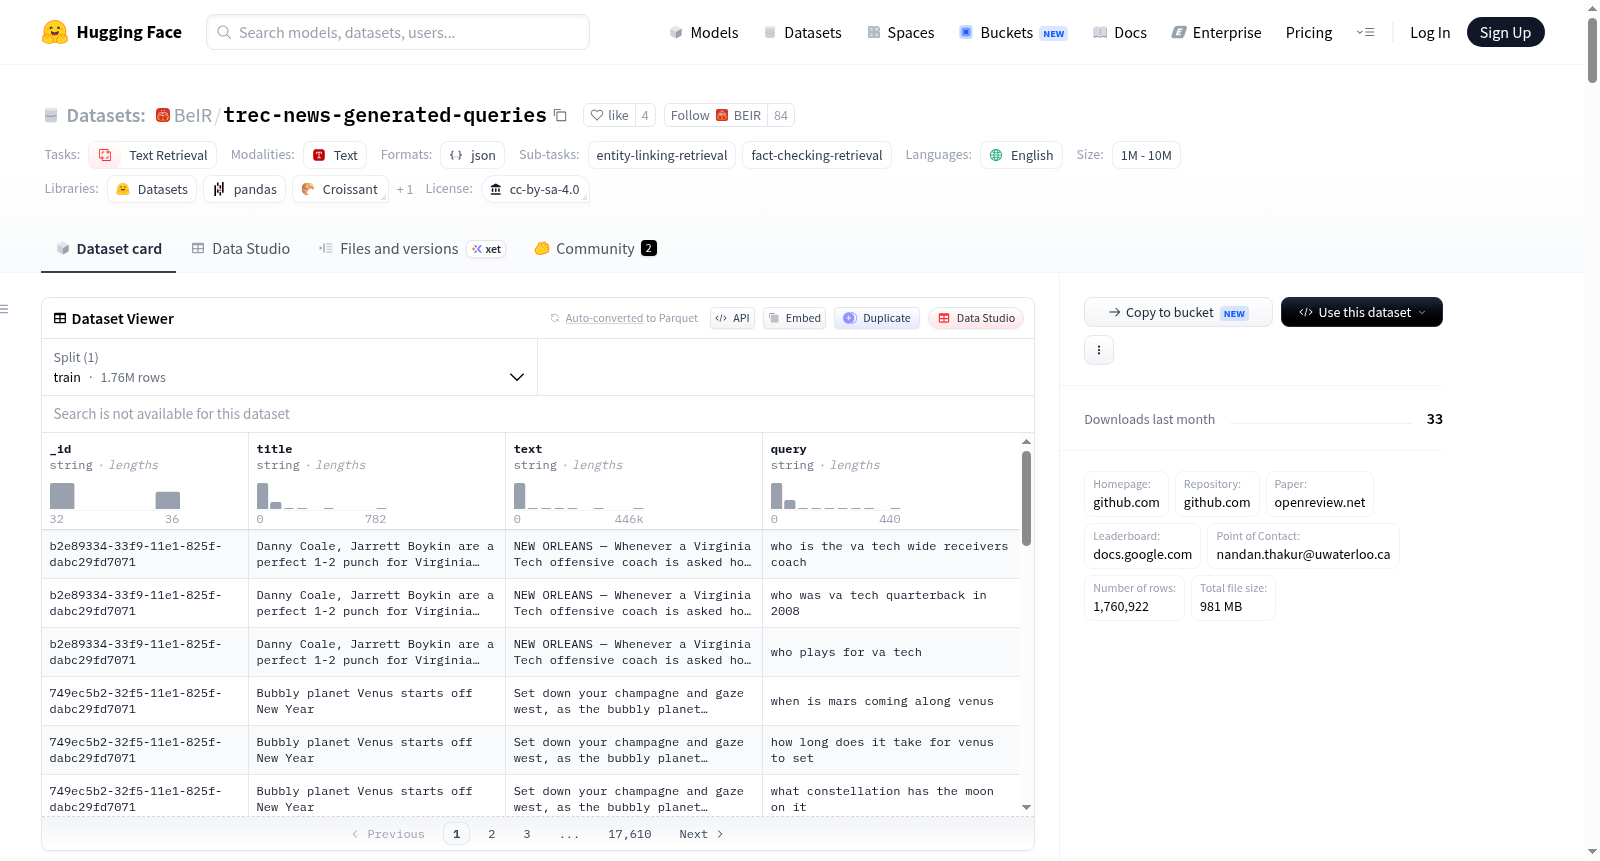Screen dimensions: 1600x861
Task: Click the English language tag
Action: [1021, 155]
